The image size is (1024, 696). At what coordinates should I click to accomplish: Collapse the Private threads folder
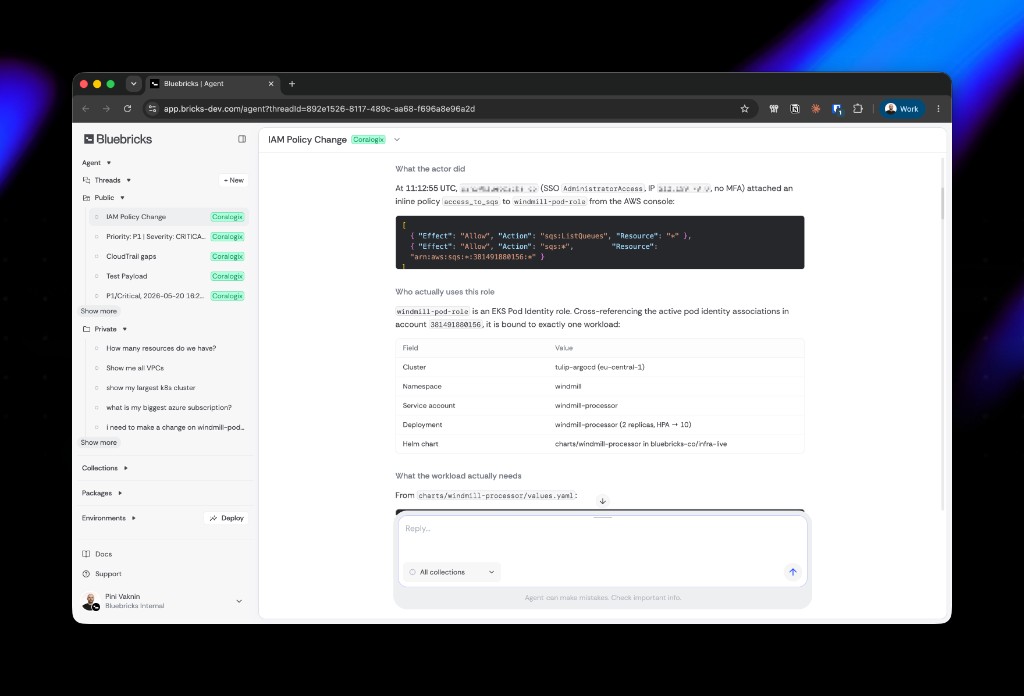coord(125,329)
